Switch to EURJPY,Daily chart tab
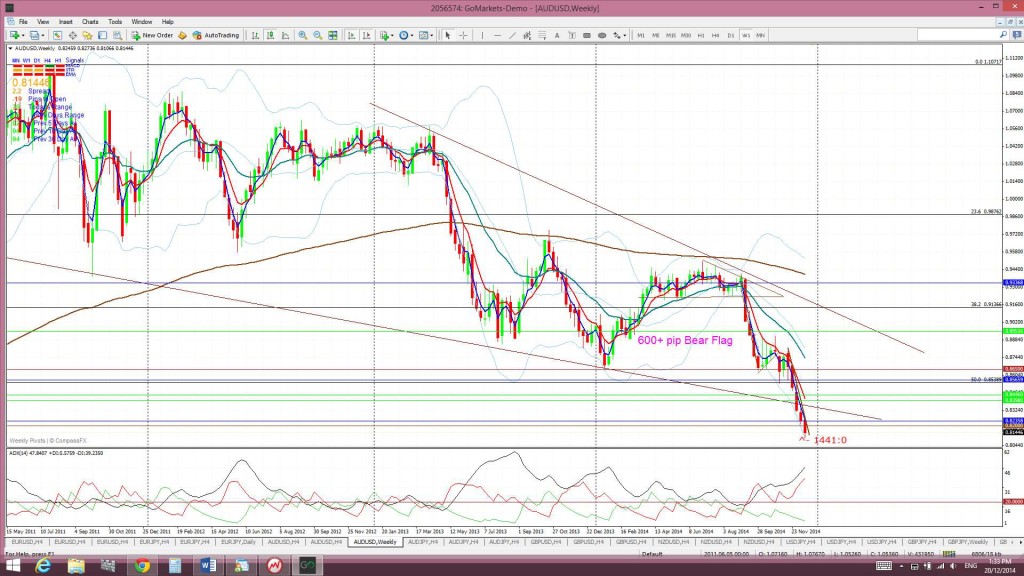The height and width of the screenshot is (576, 1024). [238, 542]
